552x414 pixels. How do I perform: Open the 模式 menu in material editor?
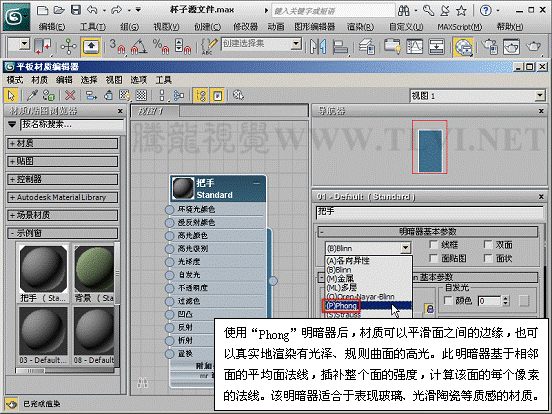[x=15, y=80]
